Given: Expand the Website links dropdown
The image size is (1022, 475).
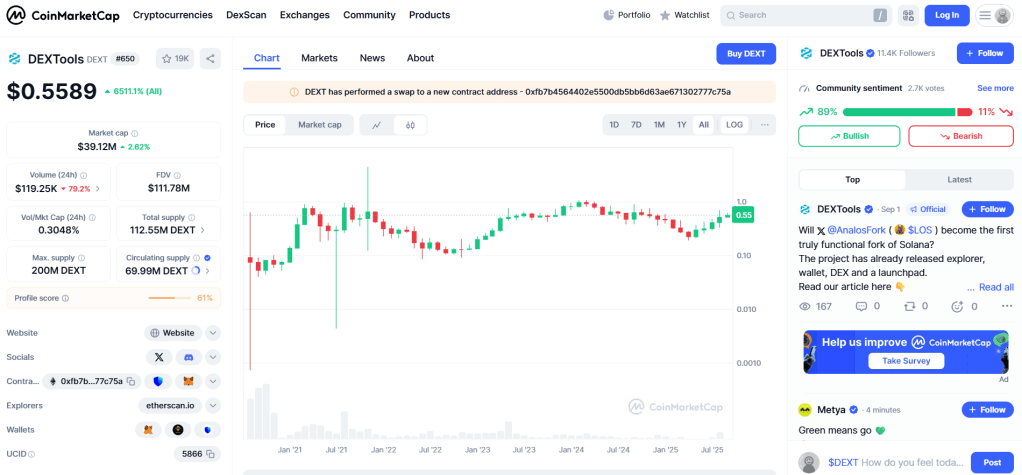Looking at the screenshot, I should 213,333.
